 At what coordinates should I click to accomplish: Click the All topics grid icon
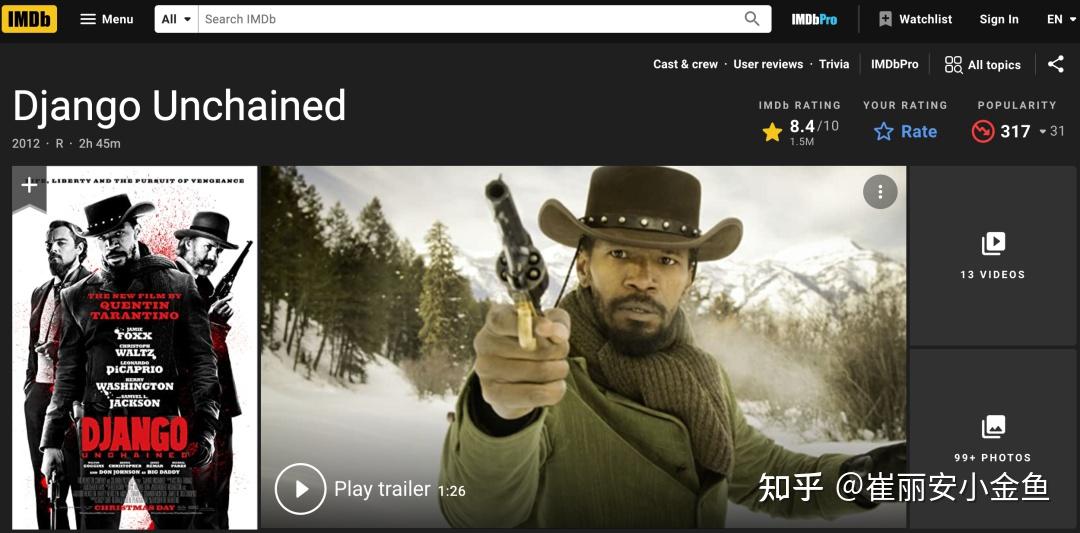953,65
